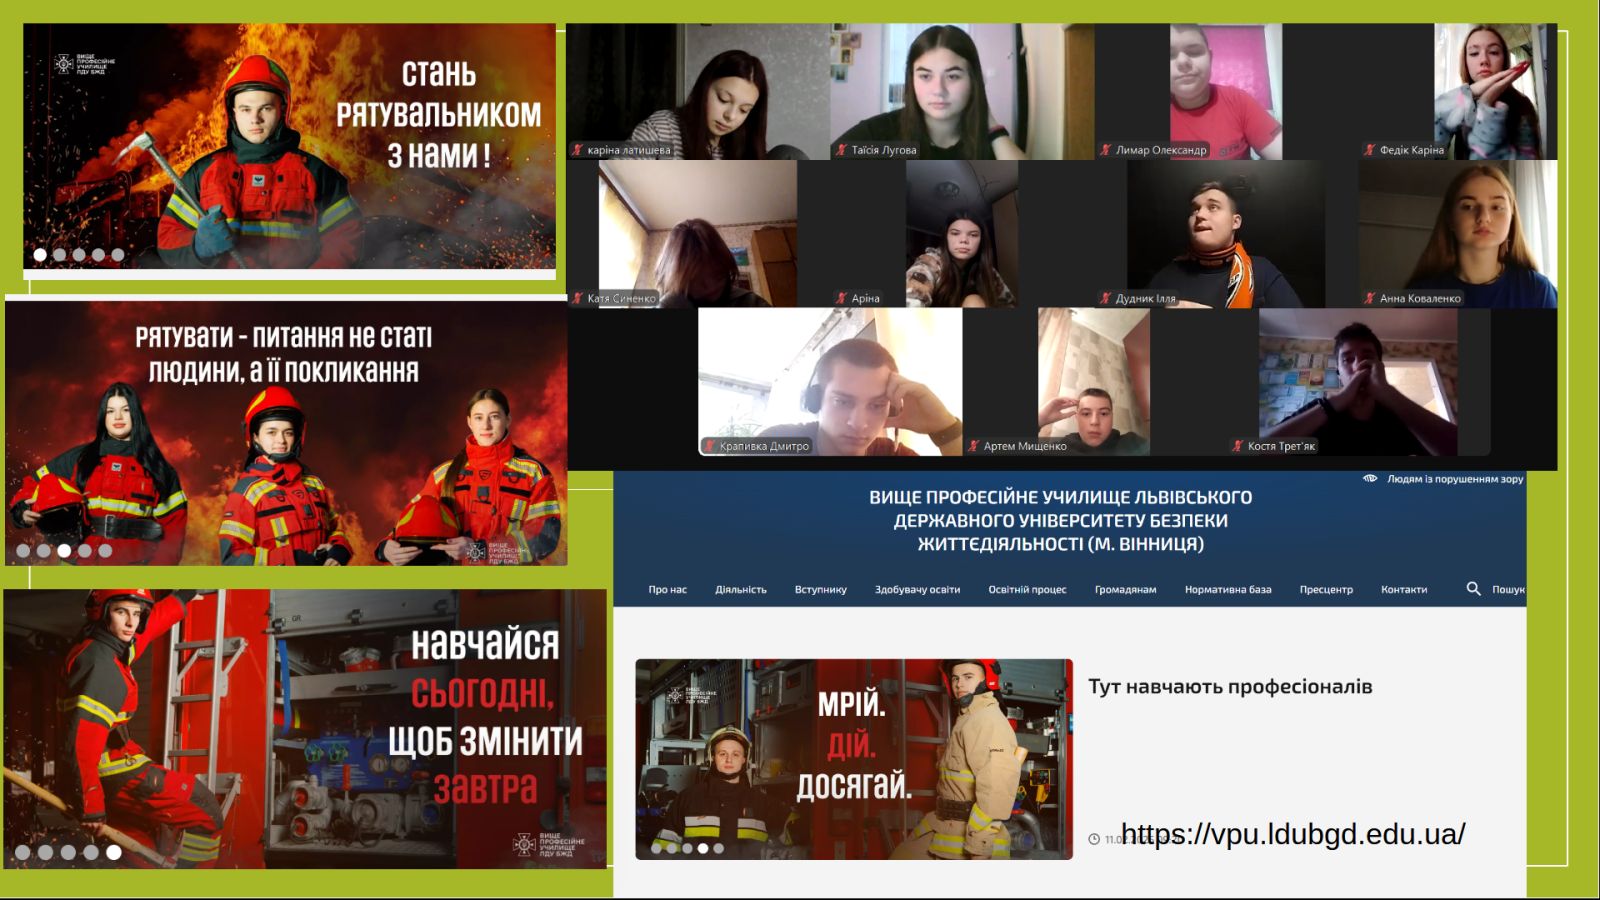Open the Здобувачу освіти menu
Viewport: 1600px width, 900px height.
pos(917,590)
